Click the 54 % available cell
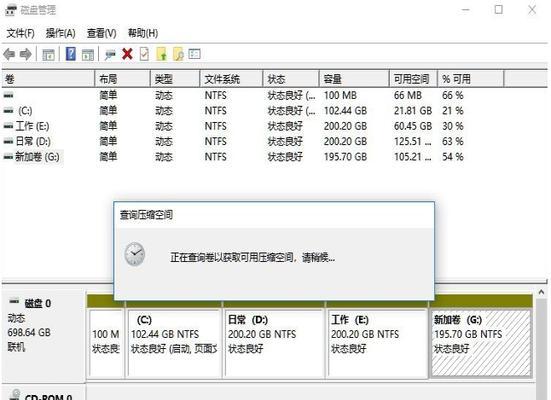This screenshot has height=400, width=551. [x=453, y=157]
